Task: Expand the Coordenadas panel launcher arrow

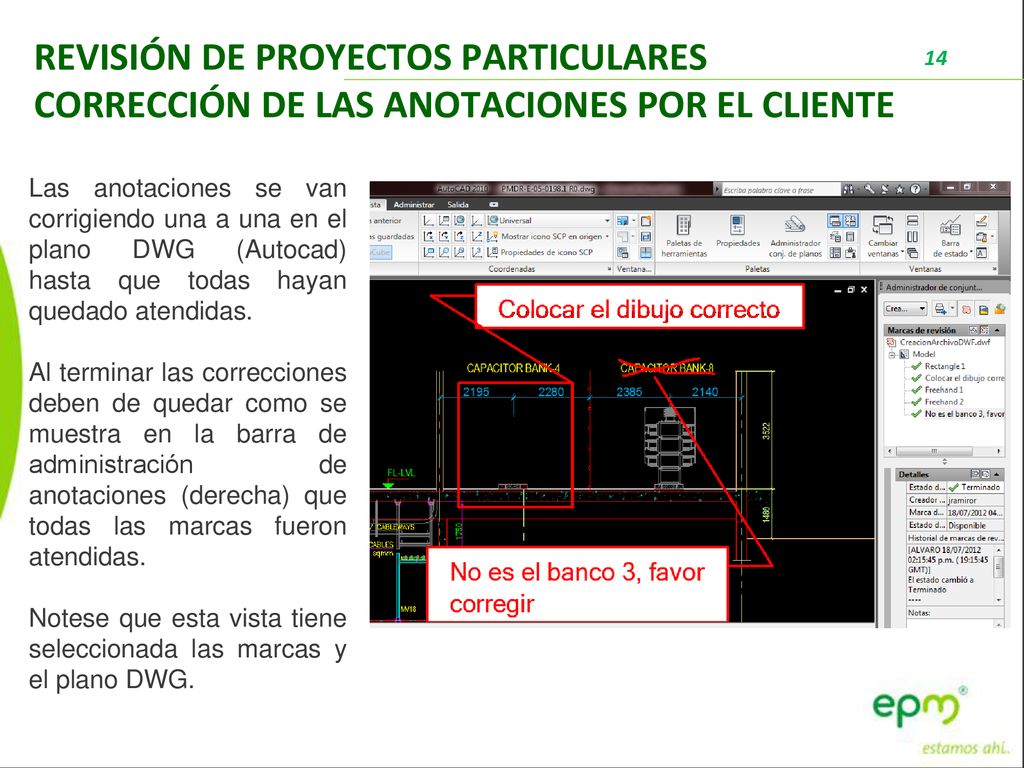Action: (x=609, y=268)
